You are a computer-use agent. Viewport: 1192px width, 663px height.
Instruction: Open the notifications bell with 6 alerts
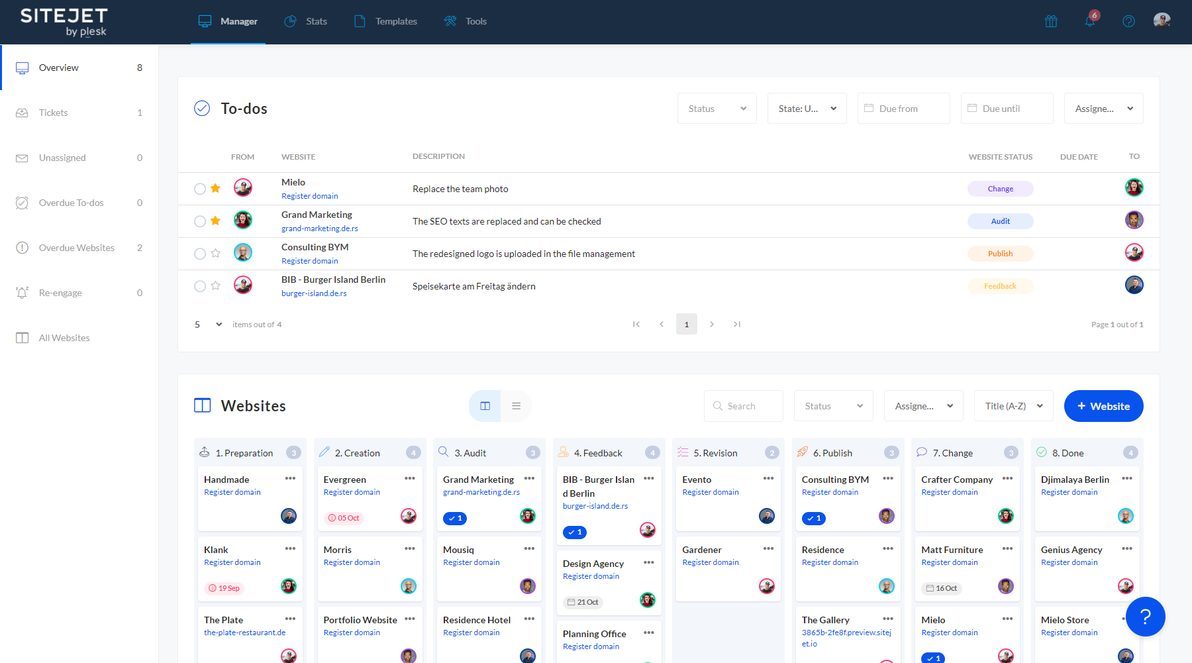1091,19
